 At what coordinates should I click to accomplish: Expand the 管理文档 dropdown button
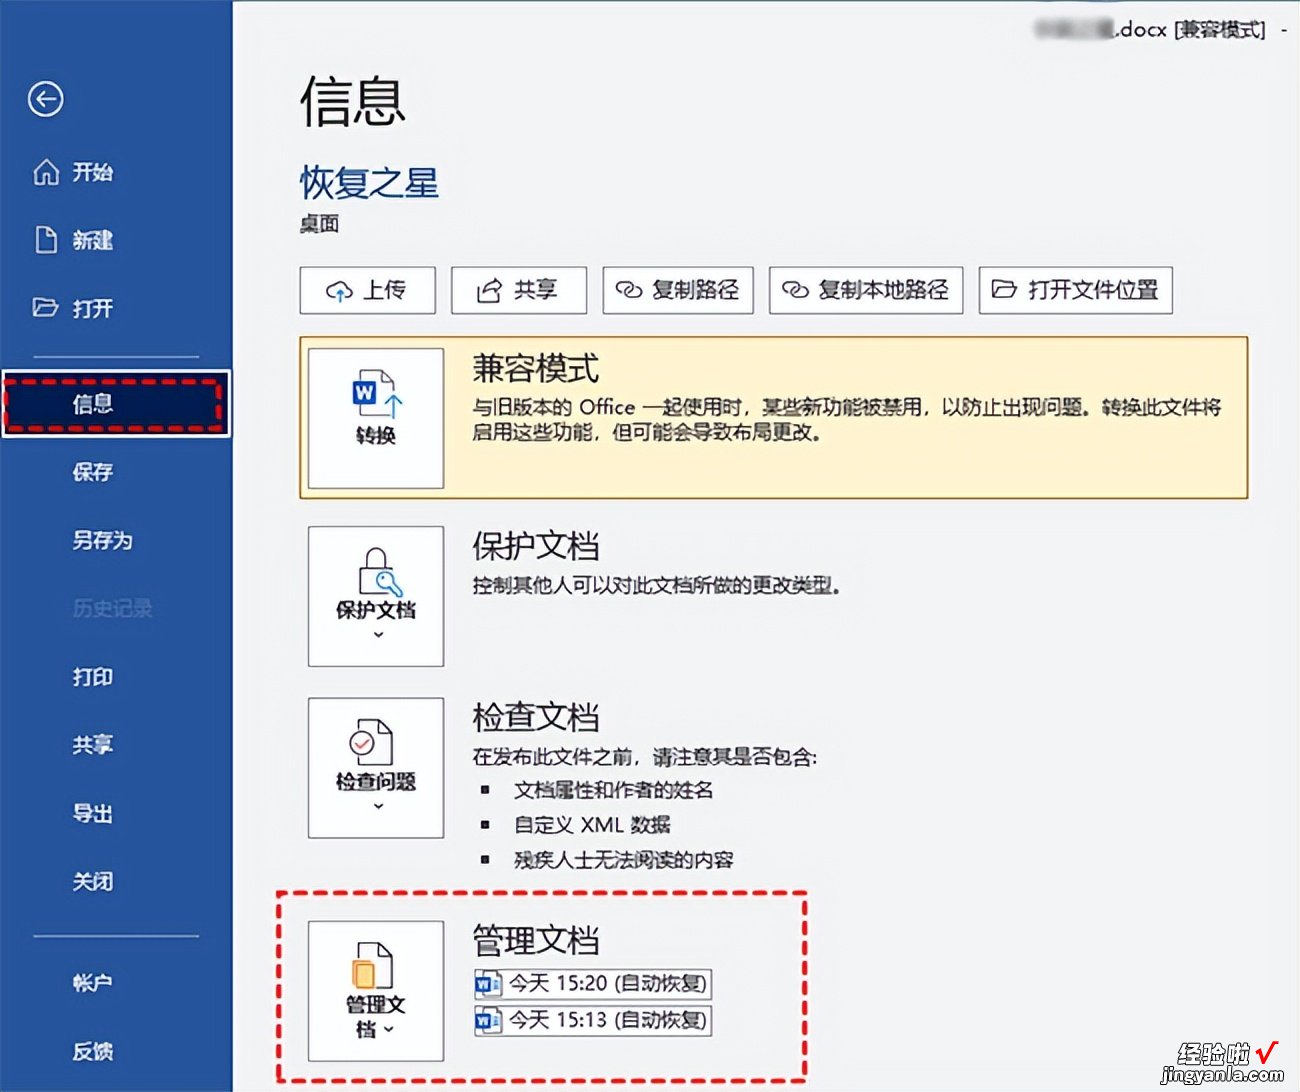tap(376, 991)
